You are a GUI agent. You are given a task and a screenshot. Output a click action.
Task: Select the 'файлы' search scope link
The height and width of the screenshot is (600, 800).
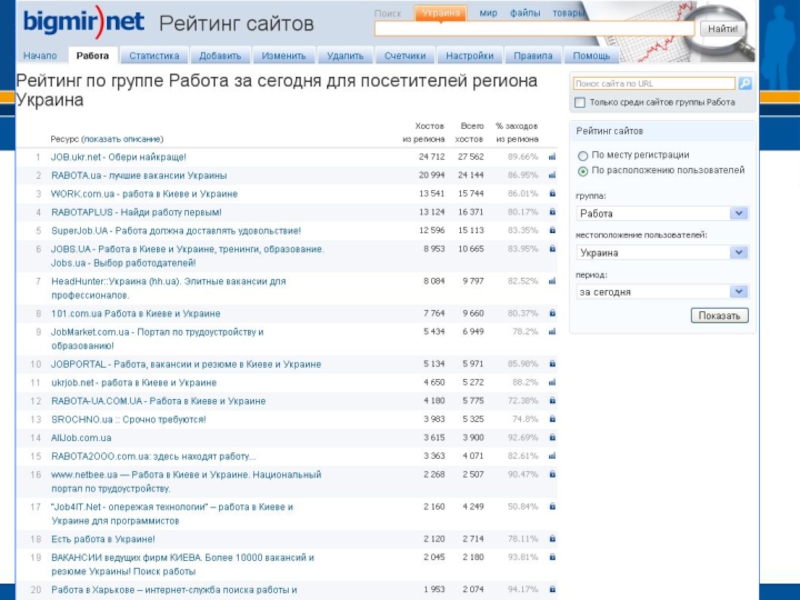(525, 13)
